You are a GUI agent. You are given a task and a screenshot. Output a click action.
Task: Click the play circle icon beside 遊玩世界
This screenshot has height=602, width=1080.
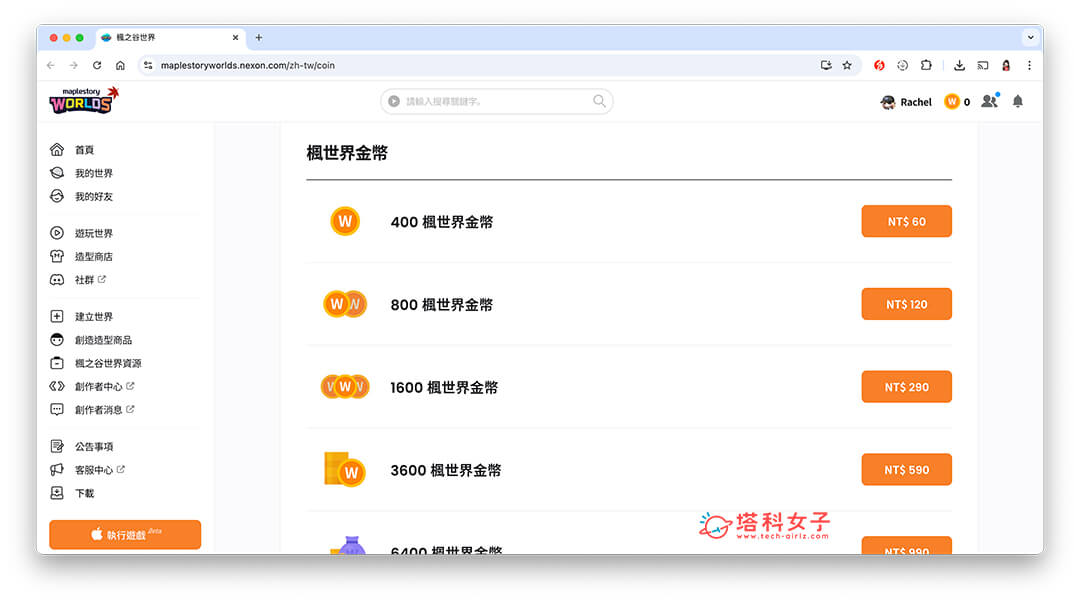(57, 233)
